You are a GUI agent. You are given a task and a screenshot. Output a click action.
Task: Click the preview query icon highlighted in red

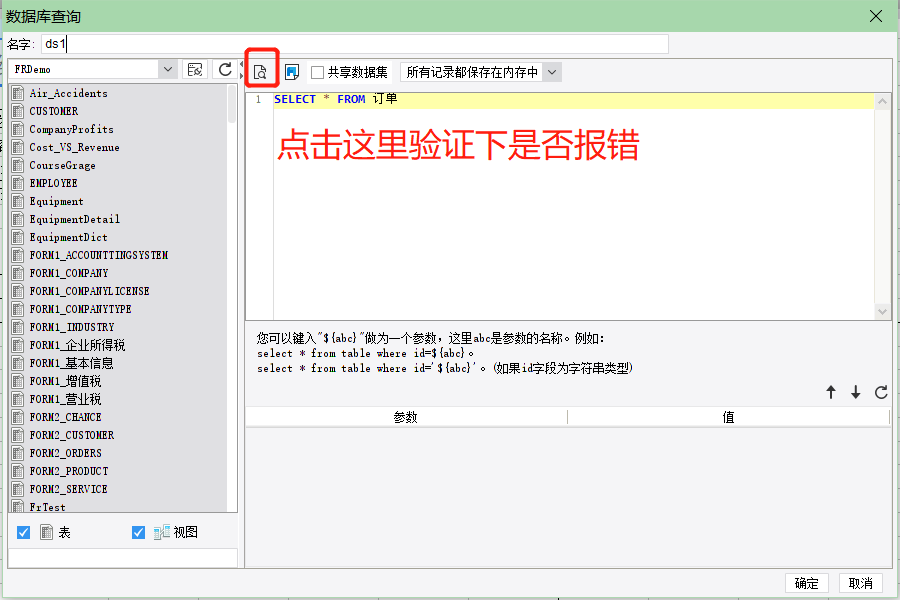pos(260,72)
